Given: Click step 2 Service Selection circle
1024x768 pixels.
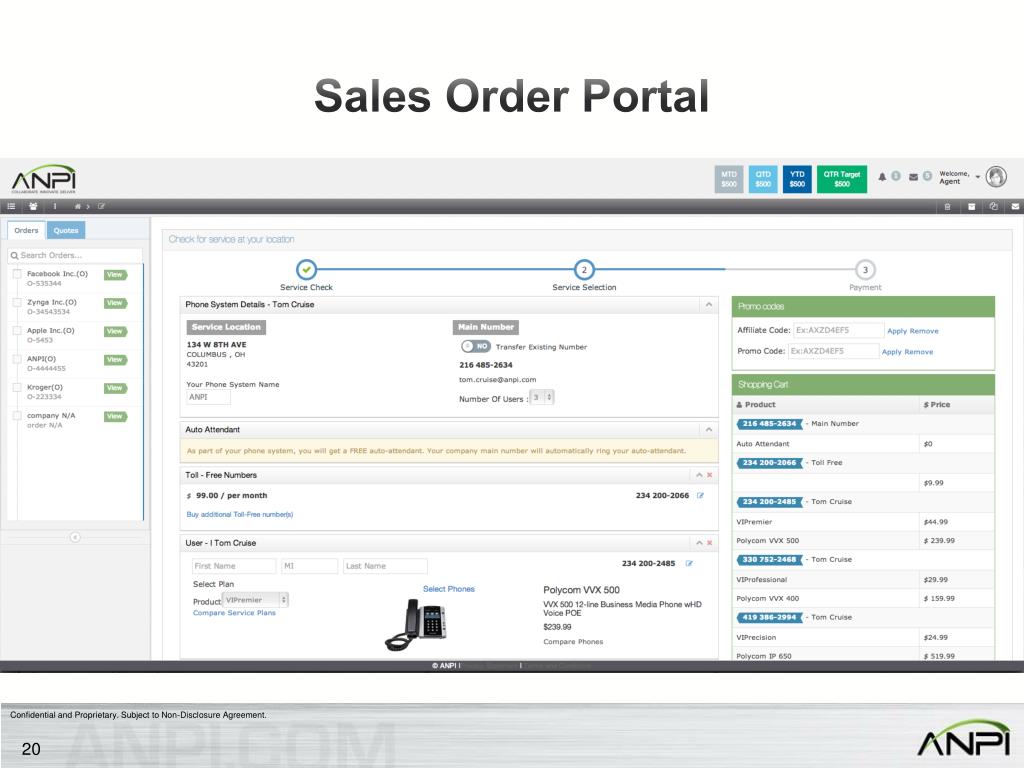Looking at the screenshot, I should point(584,269).
